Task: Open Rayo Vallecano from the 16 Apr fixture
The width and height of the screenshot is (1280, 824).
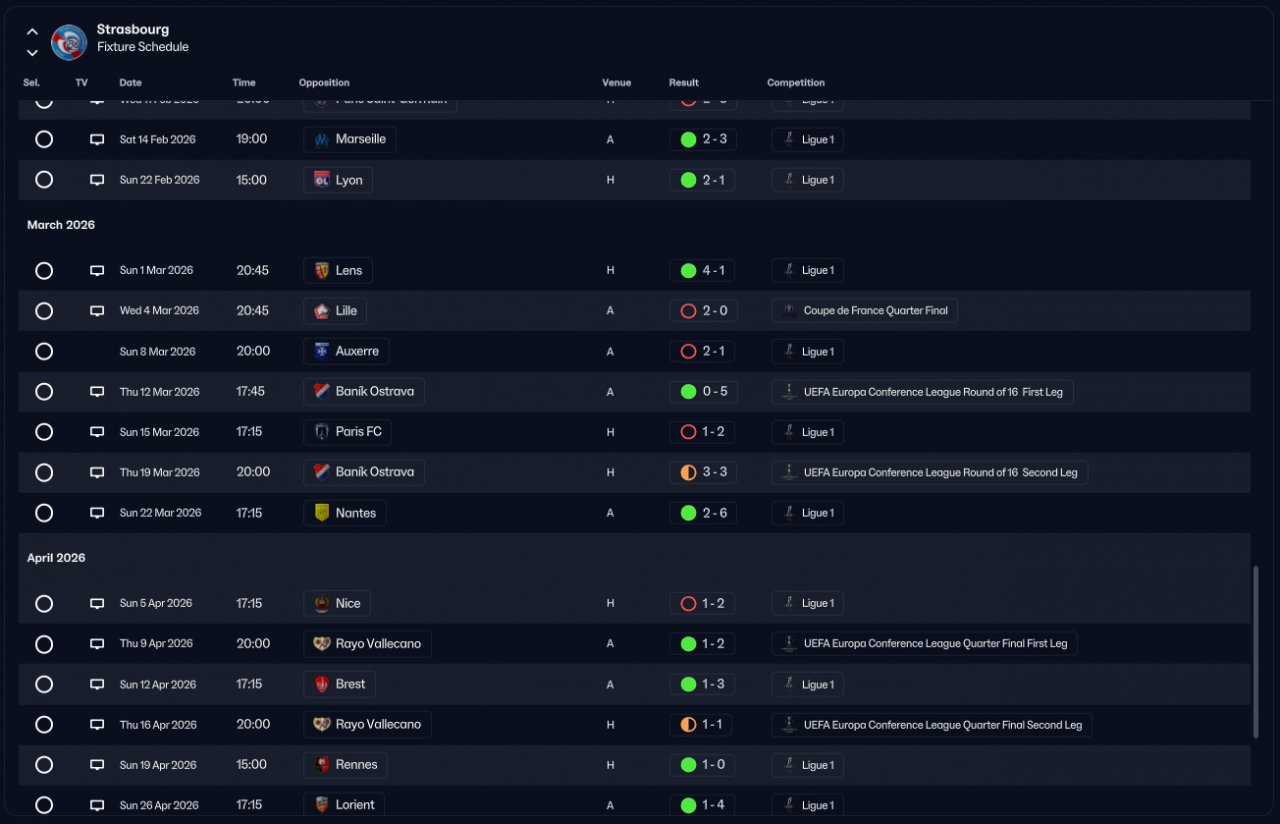Action: (368, 725)
